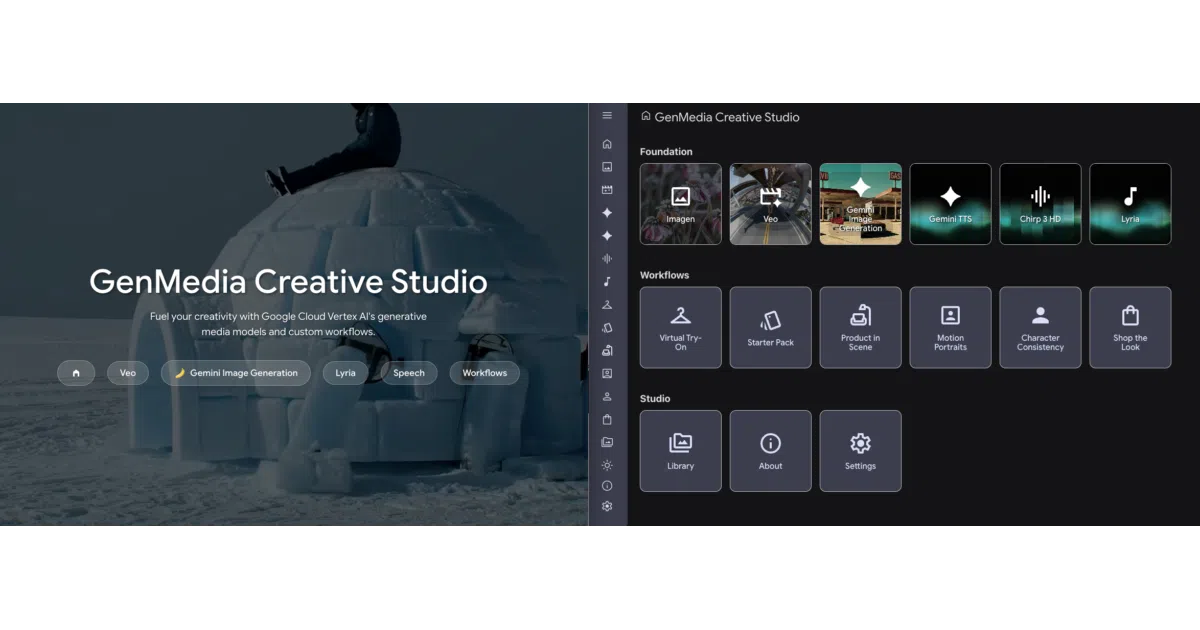Open Virtual Try-On via sidebar hanger icon
1200x630 pixels.
click(607, 305)
